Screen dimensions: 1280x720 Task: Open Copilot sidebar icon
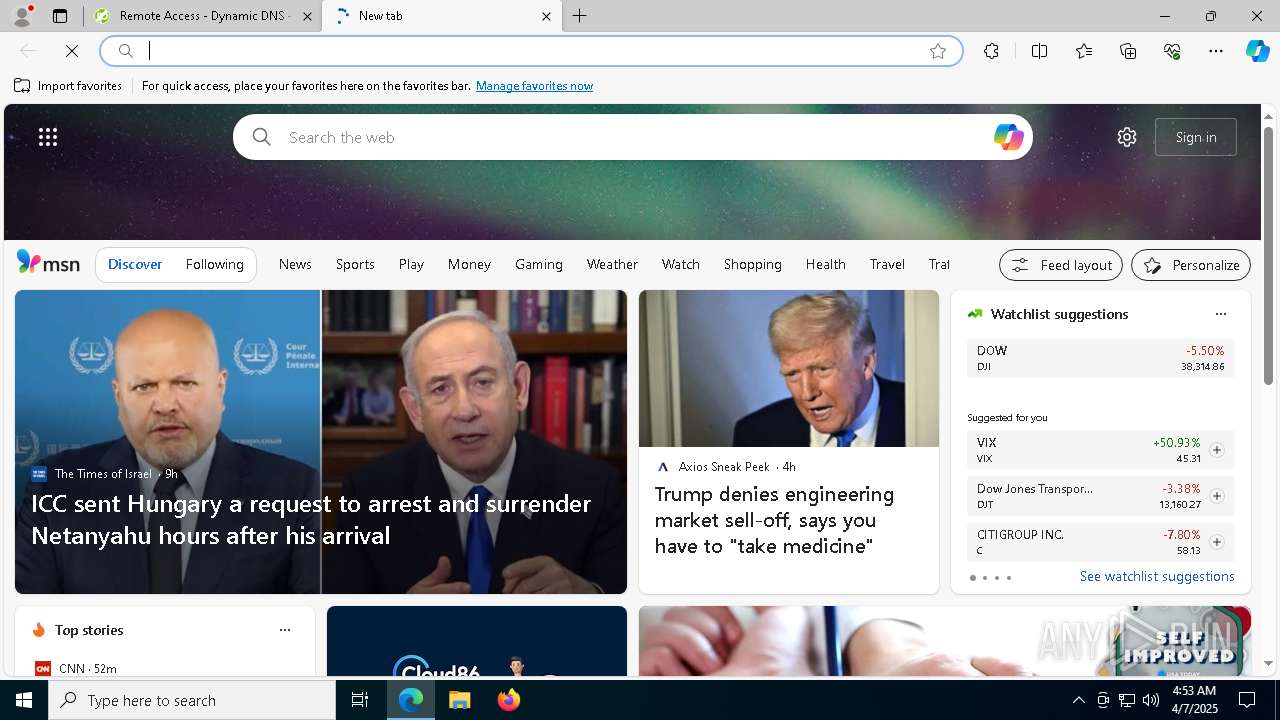click(x=1257, y=51)
